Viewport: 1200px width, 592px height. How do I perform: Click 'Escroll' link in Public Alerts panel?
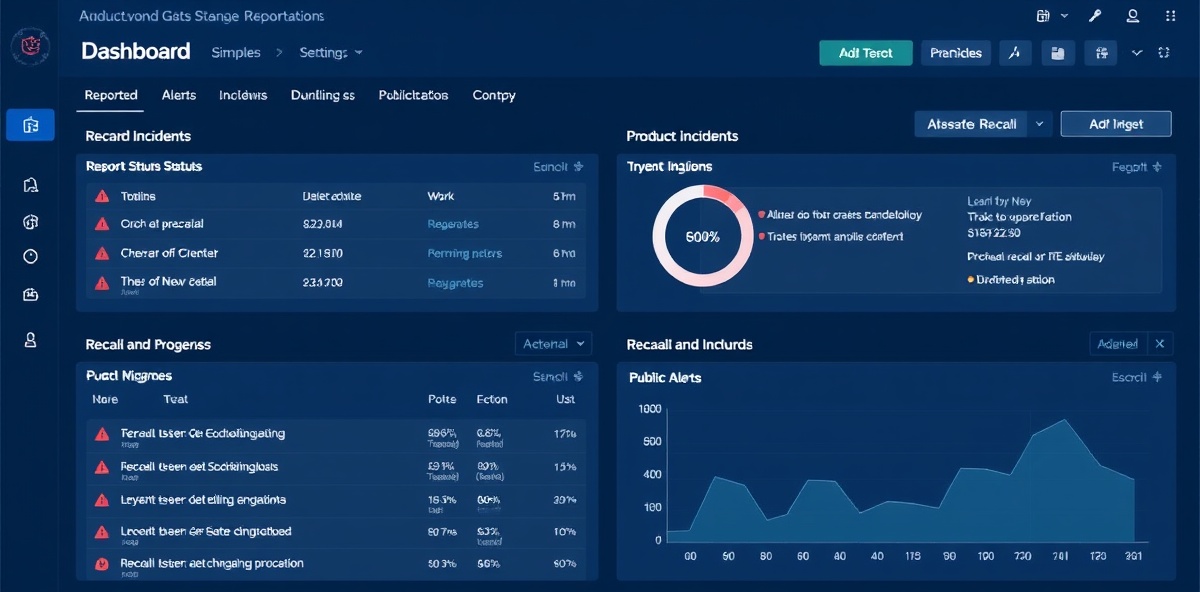1137,378
